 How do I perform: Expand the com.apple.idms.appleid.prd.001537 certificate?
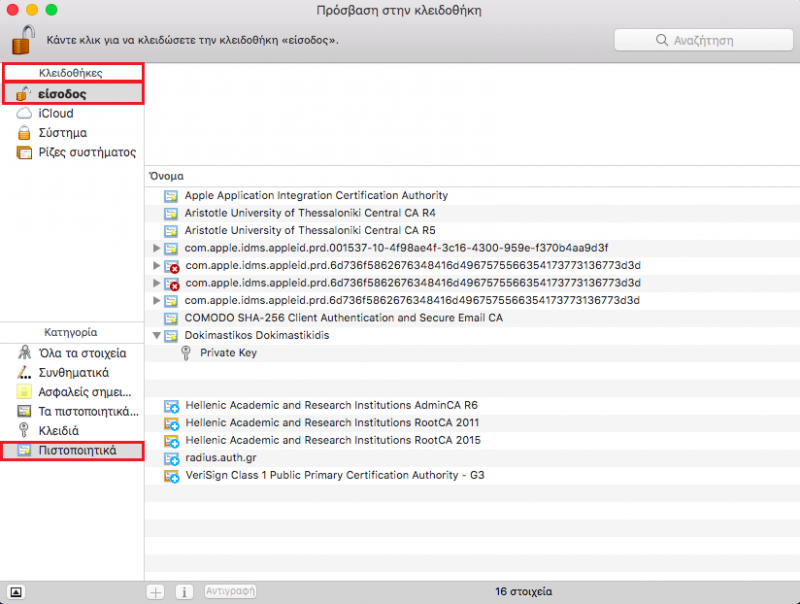(x=157, y=248)
